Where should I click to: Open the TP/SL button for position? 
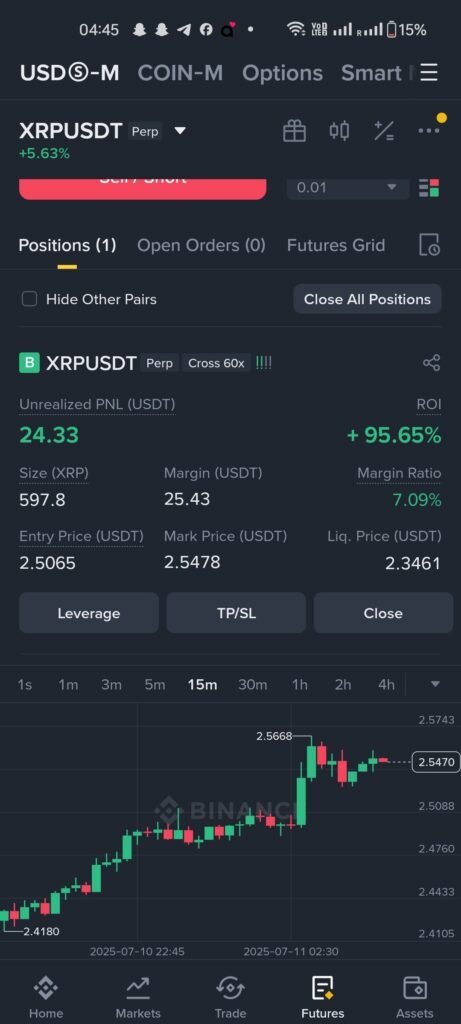click(x=236, y=613)
